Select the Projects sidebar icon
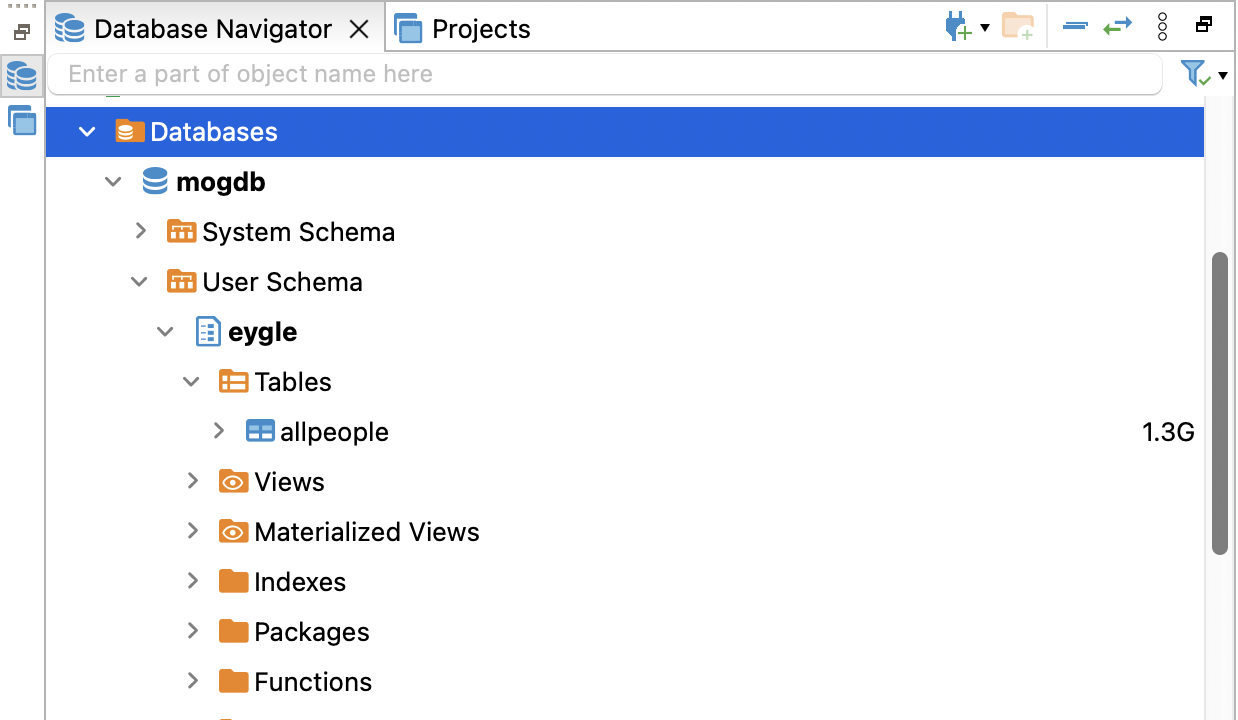 click(x=22, y=120)
